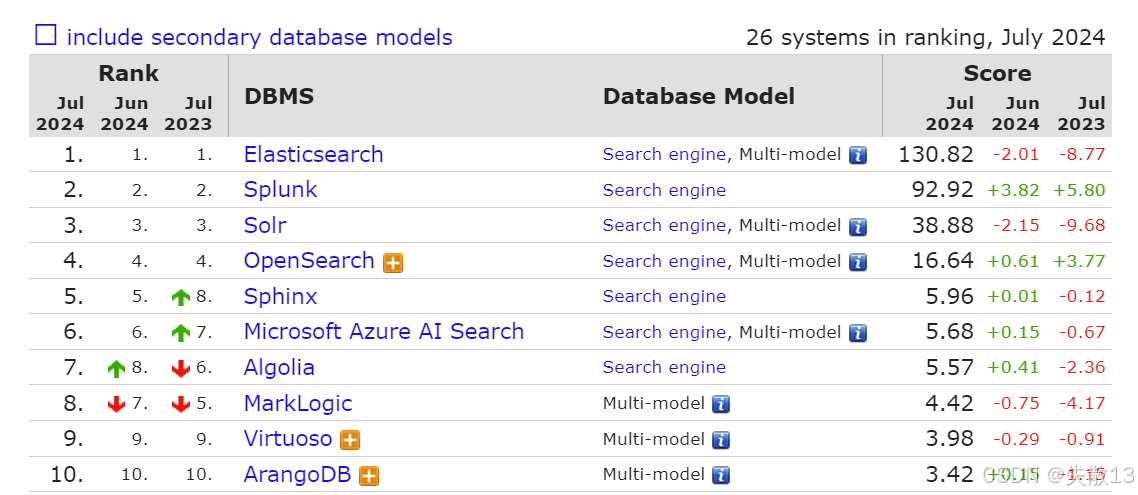Click info icon in Elasticsearch row

pyautogui.click(x=858, y=155)
